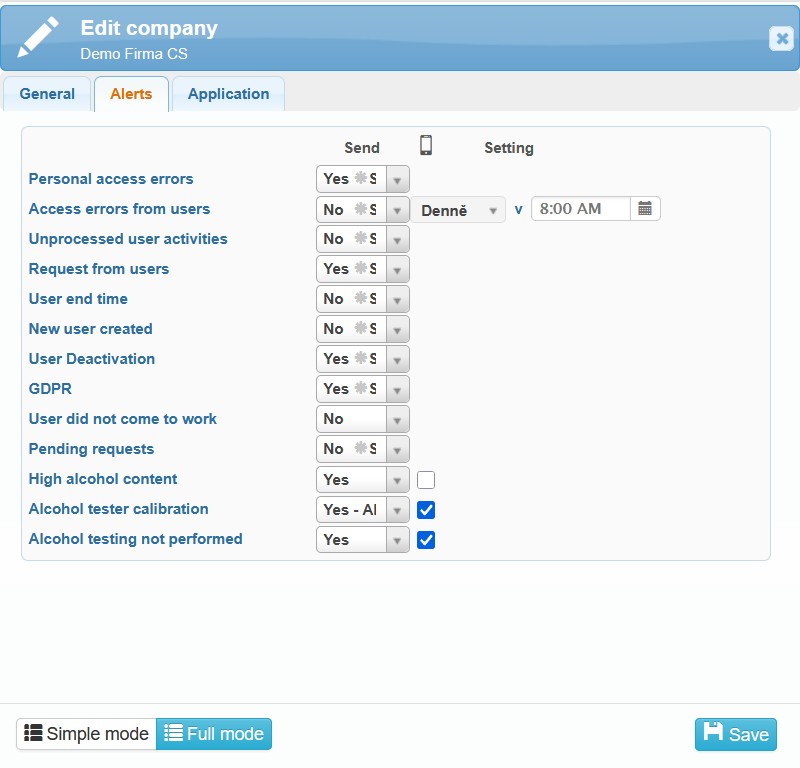
Task: Switch to the Application tab
Action: tap(228, 94)
